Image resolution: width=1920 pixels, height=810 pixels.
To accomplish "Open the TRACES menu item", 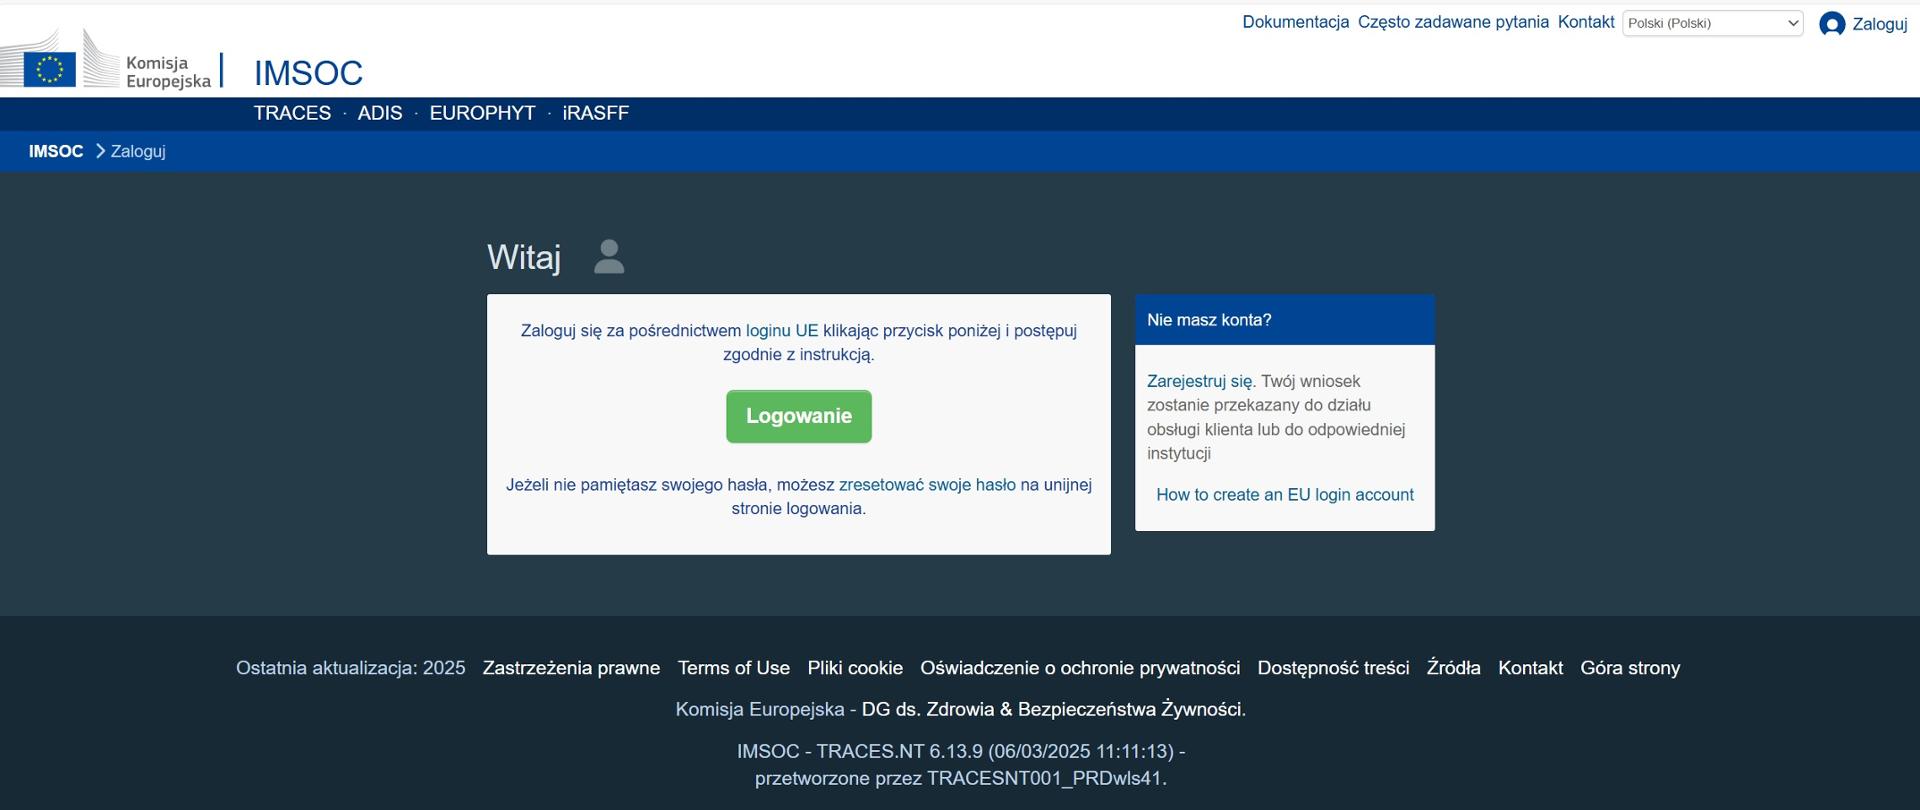I will 292,113.
